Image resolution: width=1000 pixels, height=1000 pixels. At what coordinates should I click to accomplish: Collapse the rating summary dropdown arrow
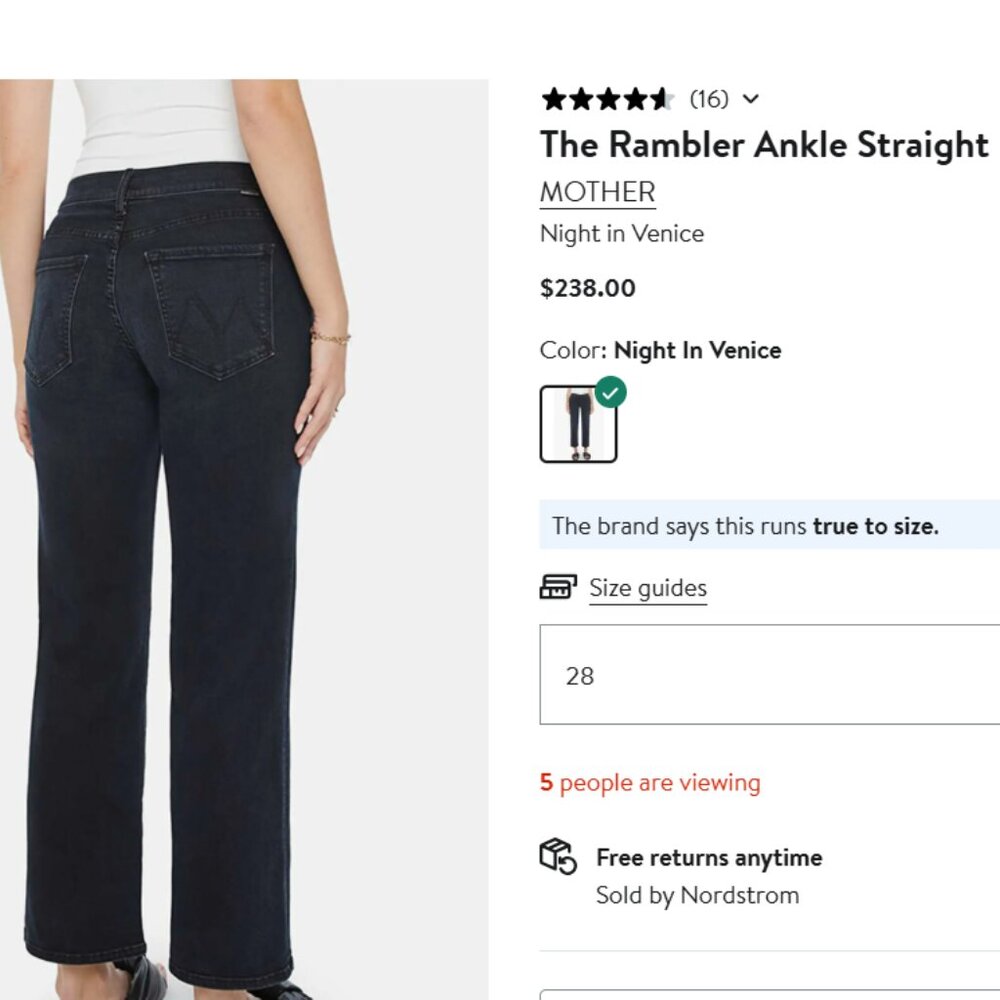[752, 99]
